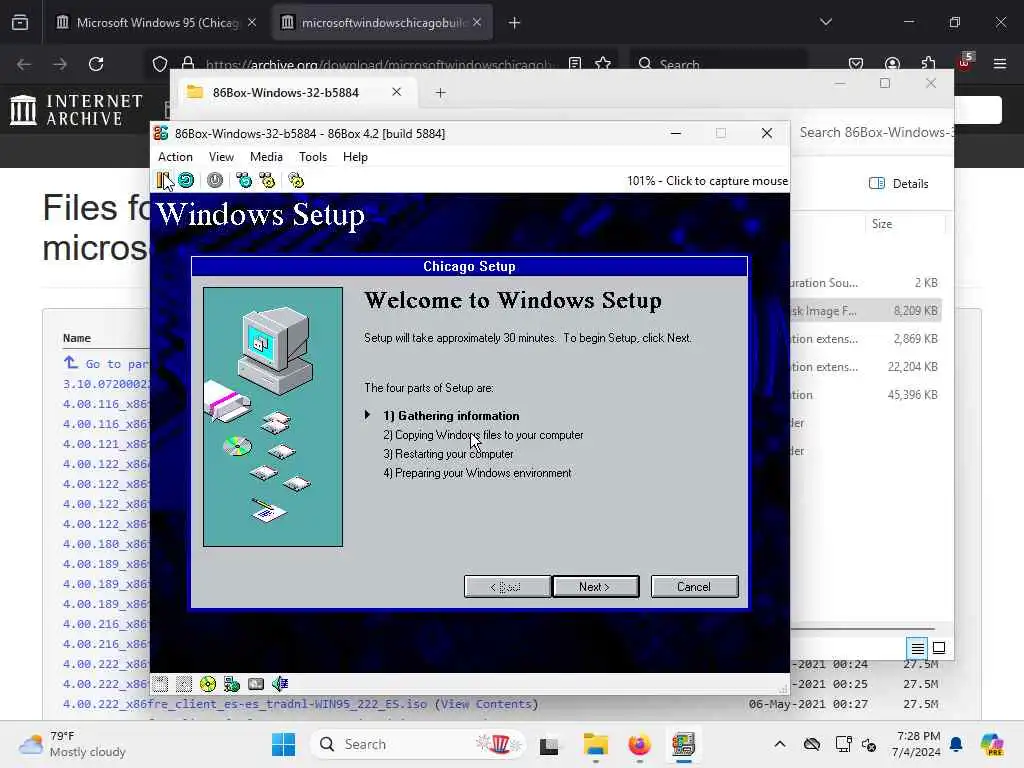Open the Tools menu in 86Box
The height and width of the screenshot is (768, 1024).
[x=313, y=157]
